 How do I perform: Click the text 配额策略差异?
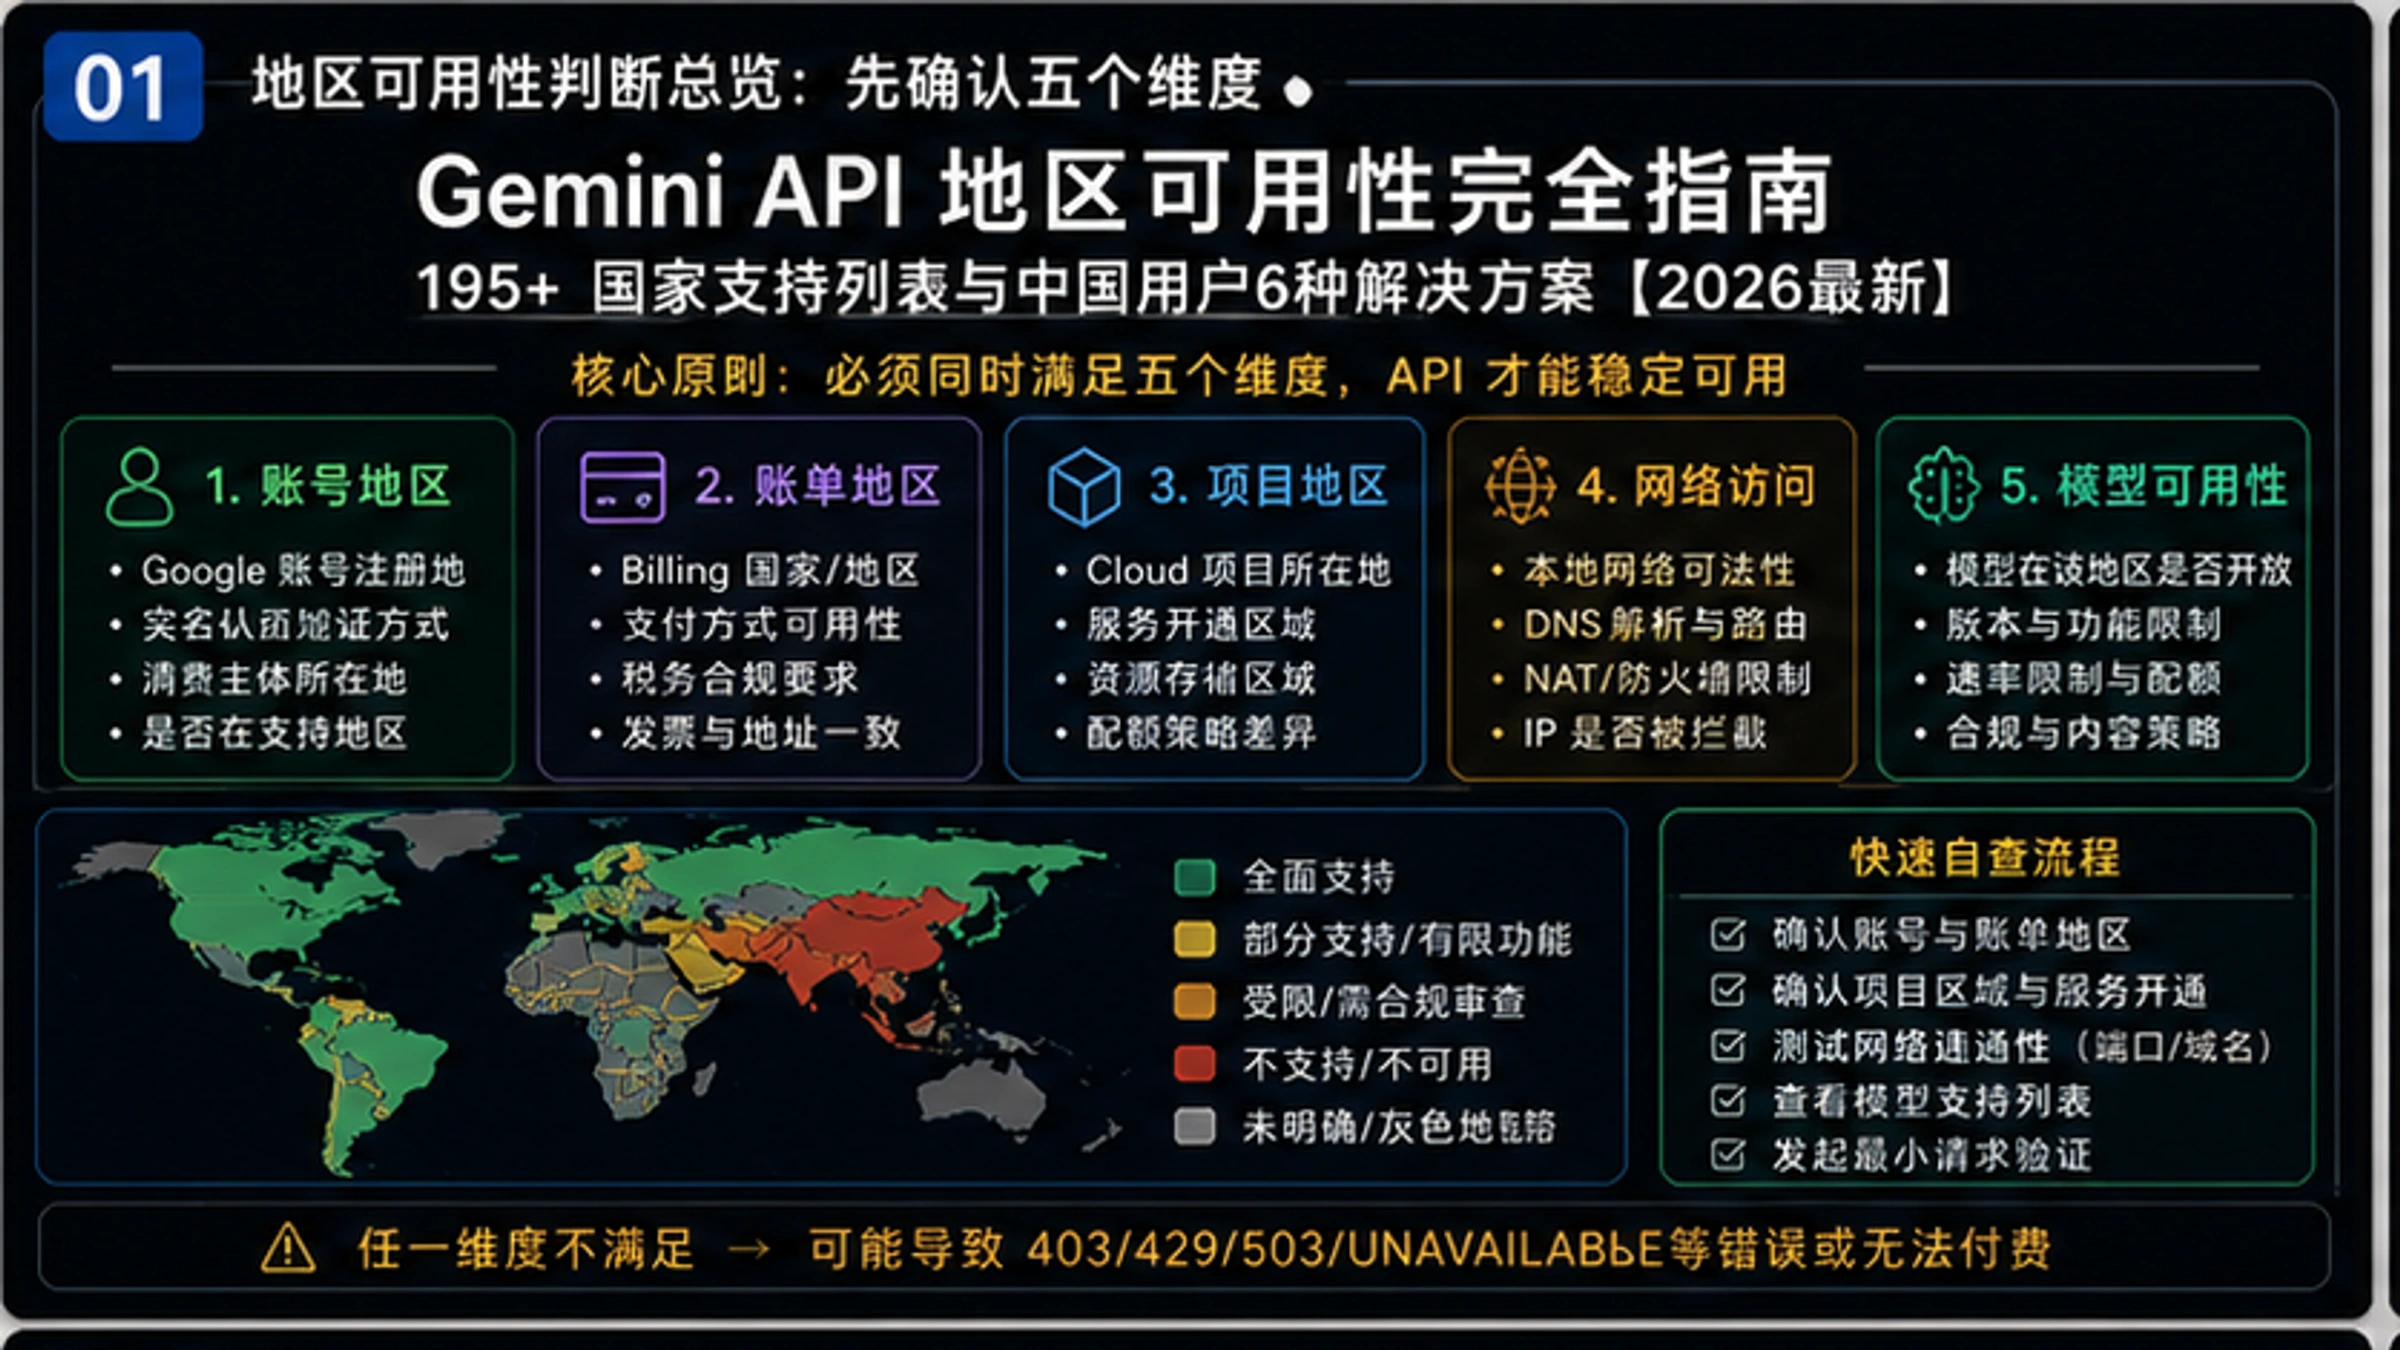click(x=1201, y=732)
